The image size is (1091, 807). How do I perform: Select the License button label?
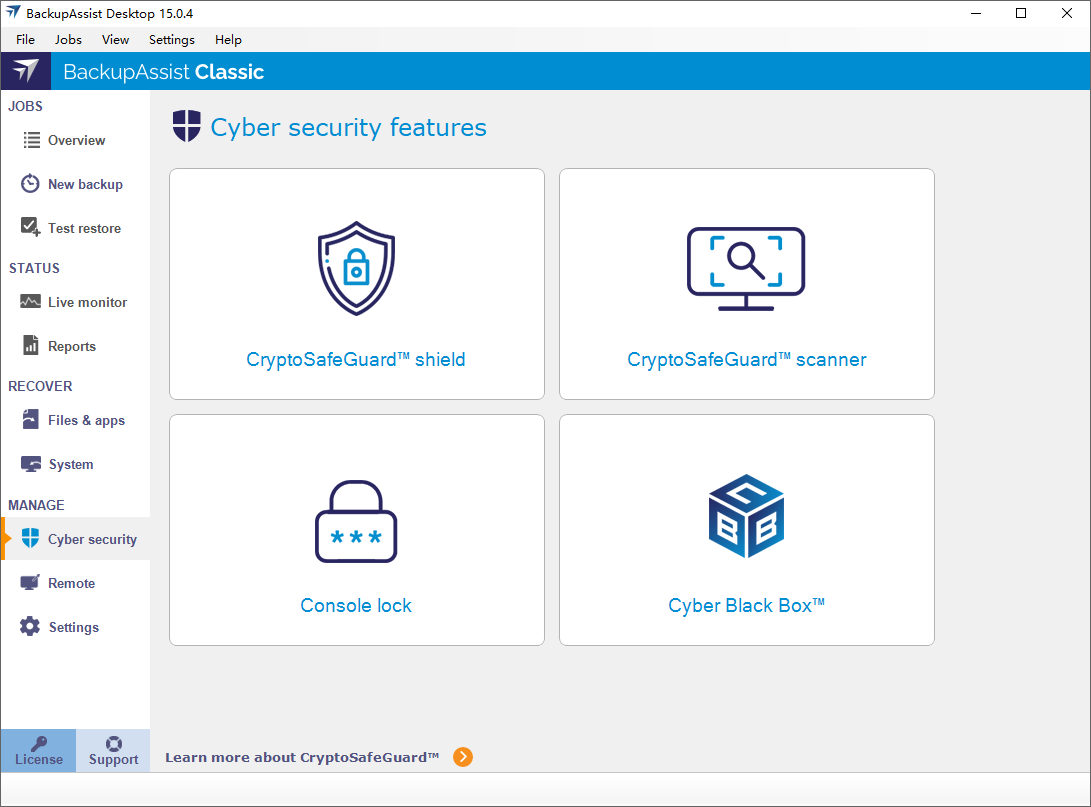click(39, 760)
